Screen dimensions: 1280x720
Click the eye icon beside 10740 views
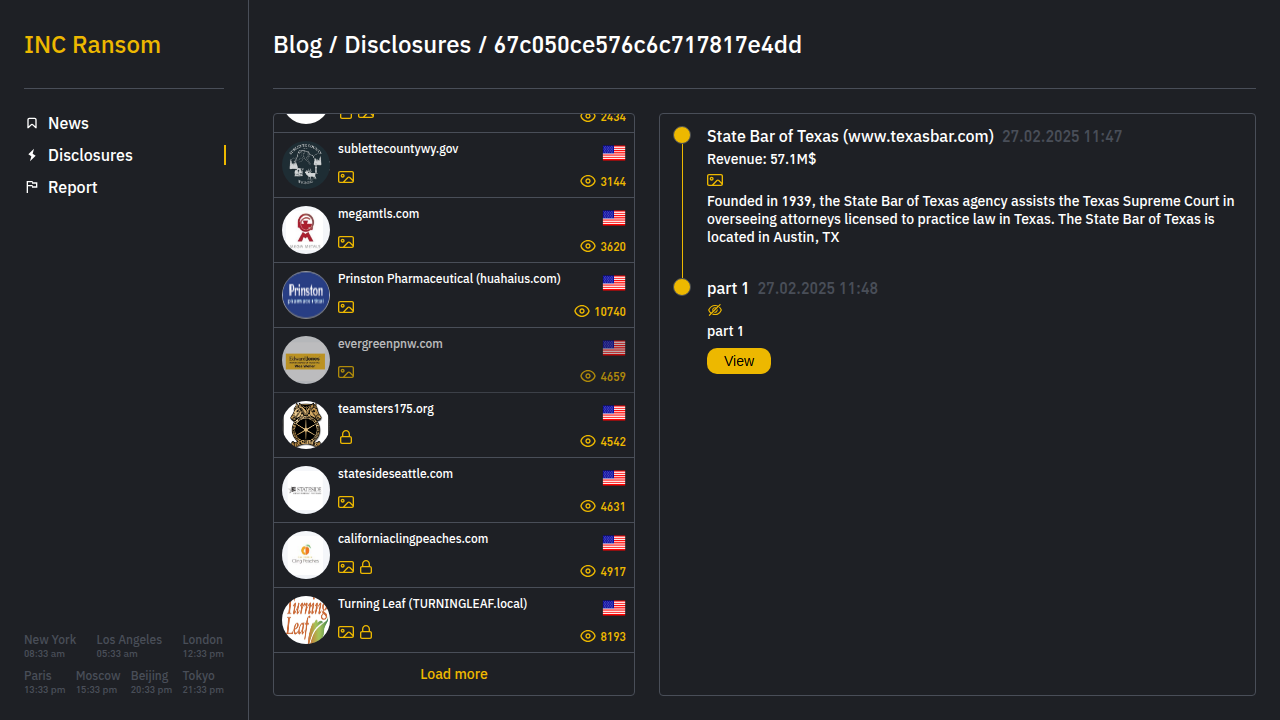pyautogui.click(x=582, y=311)
